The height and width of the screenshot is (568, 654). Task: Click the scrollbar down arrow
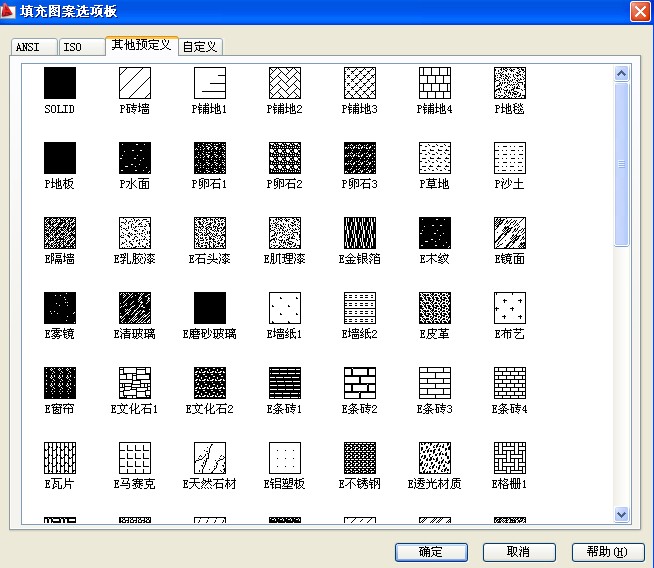tap(621, 514)
